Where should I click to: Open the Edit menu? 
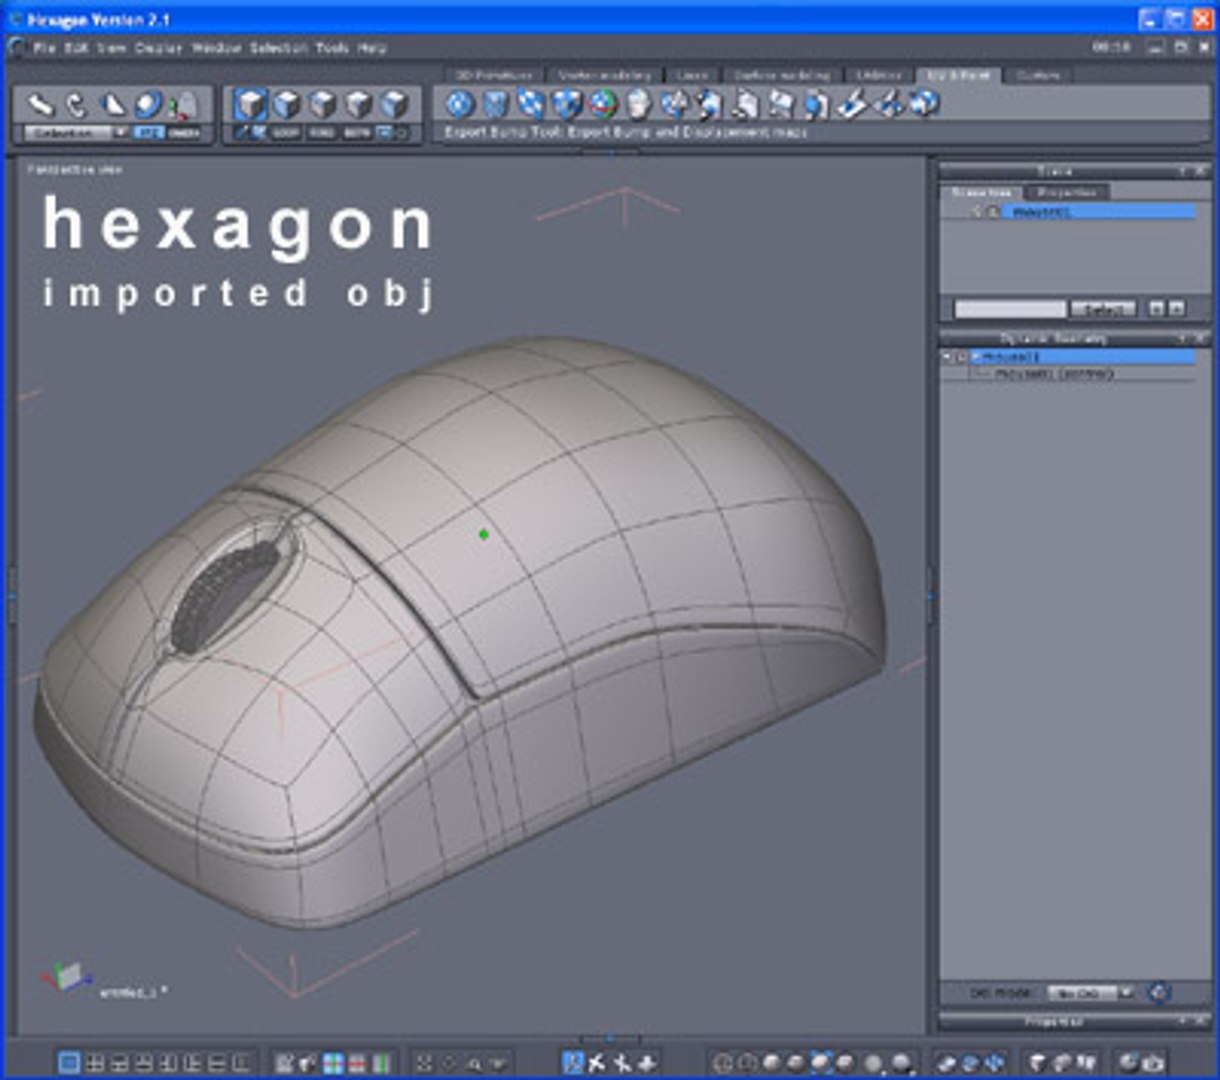pos(77,47)
